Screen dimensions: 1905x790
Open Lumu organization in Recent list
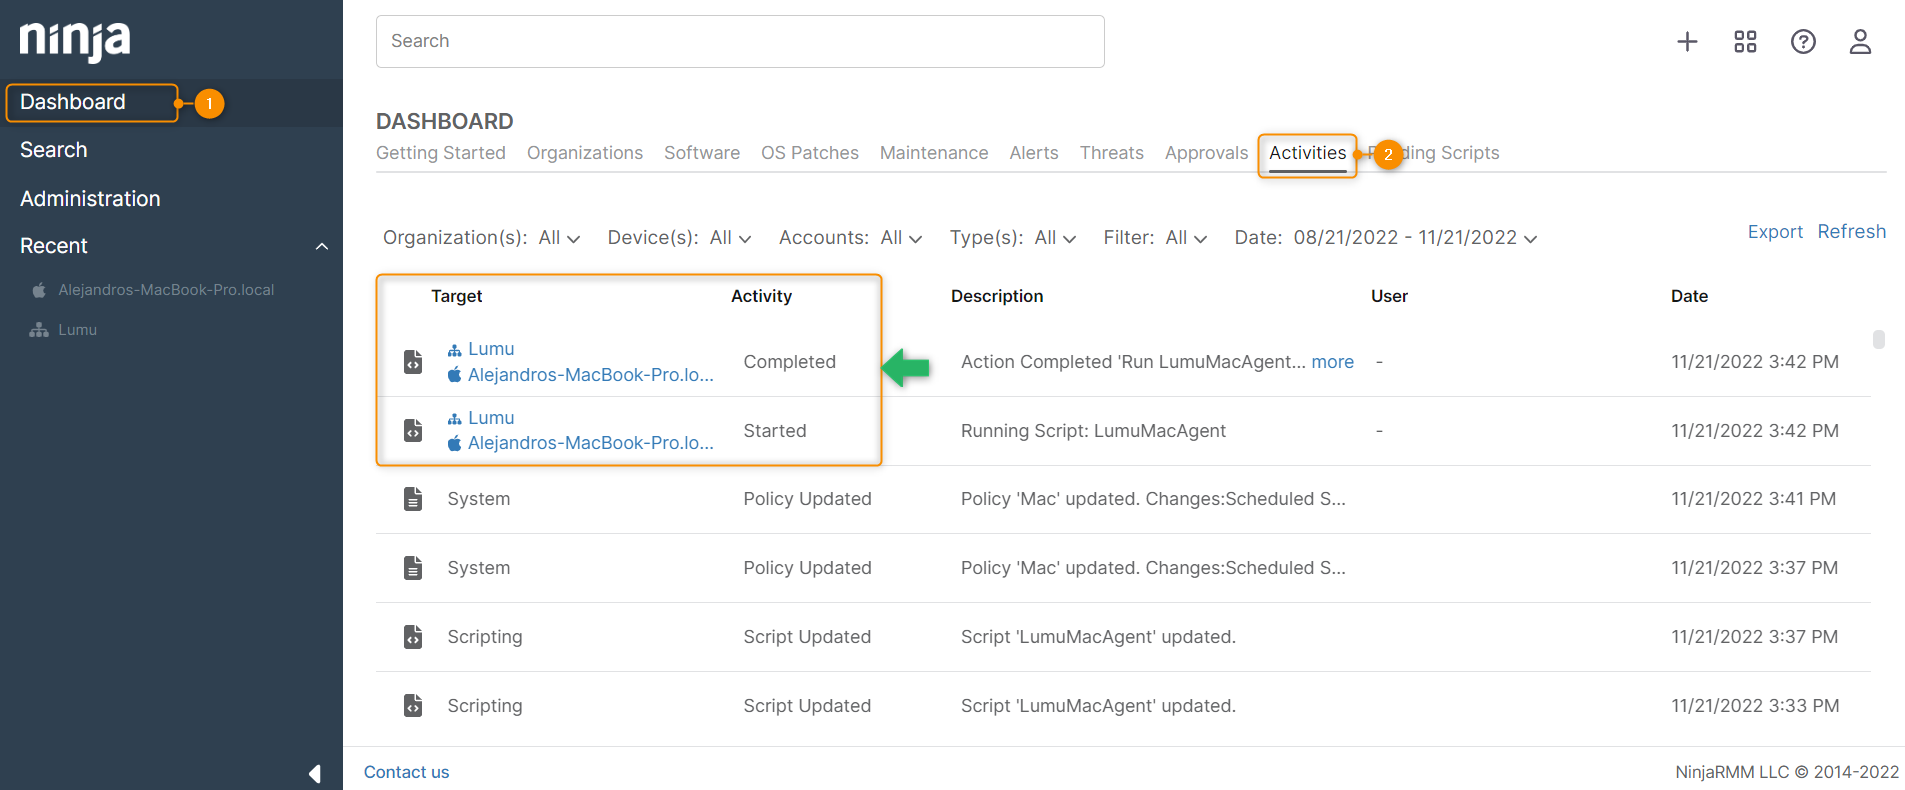(x=77, y=330)
